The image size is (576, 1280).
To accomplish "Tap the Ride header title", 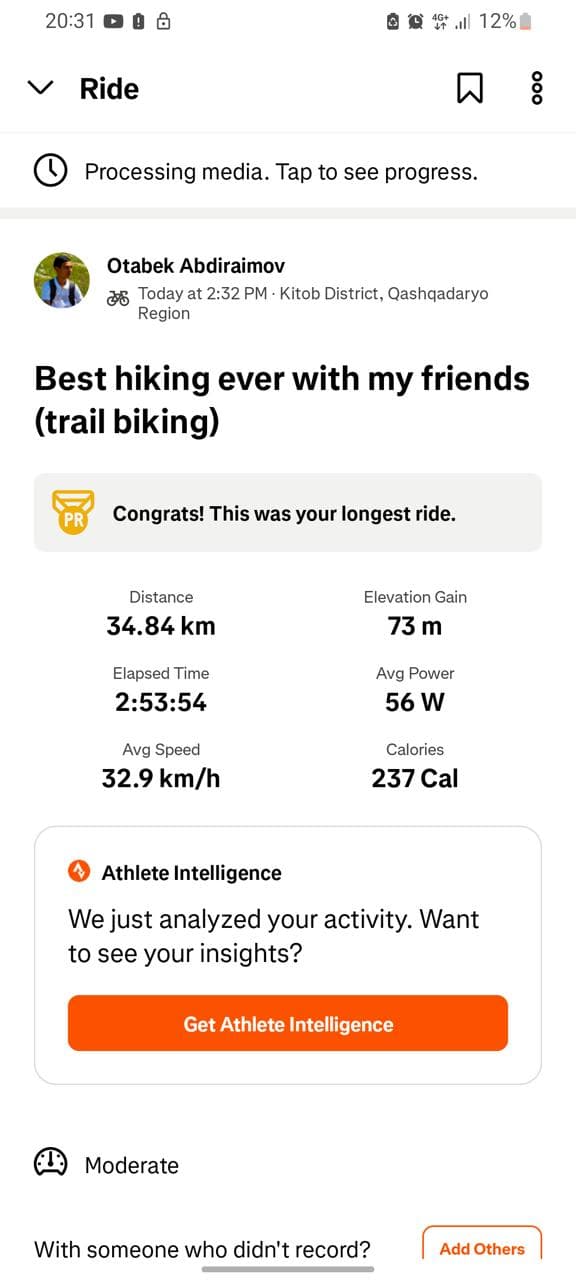I will coord(109,88).
